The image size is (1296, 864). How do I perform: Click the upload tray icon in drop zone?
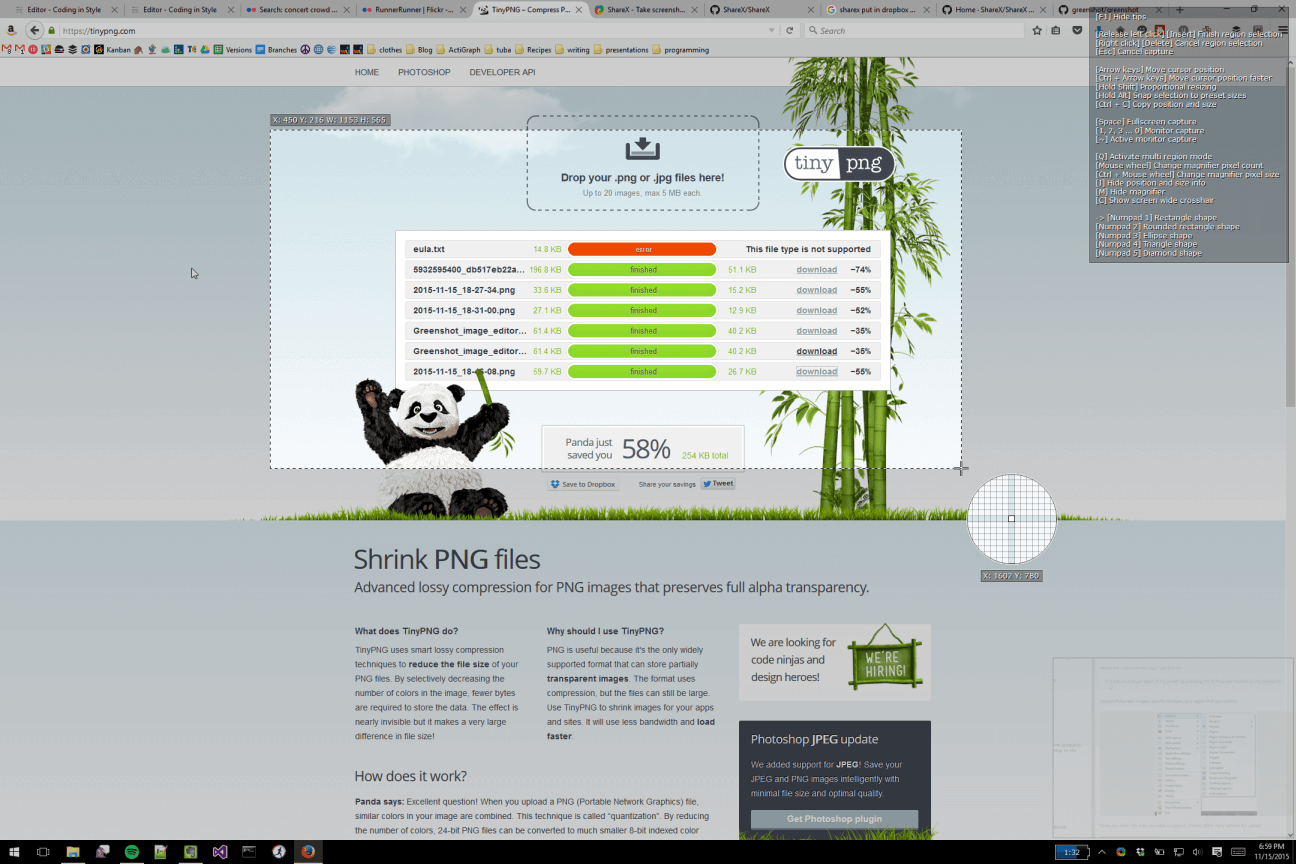(x=643, y=149)
